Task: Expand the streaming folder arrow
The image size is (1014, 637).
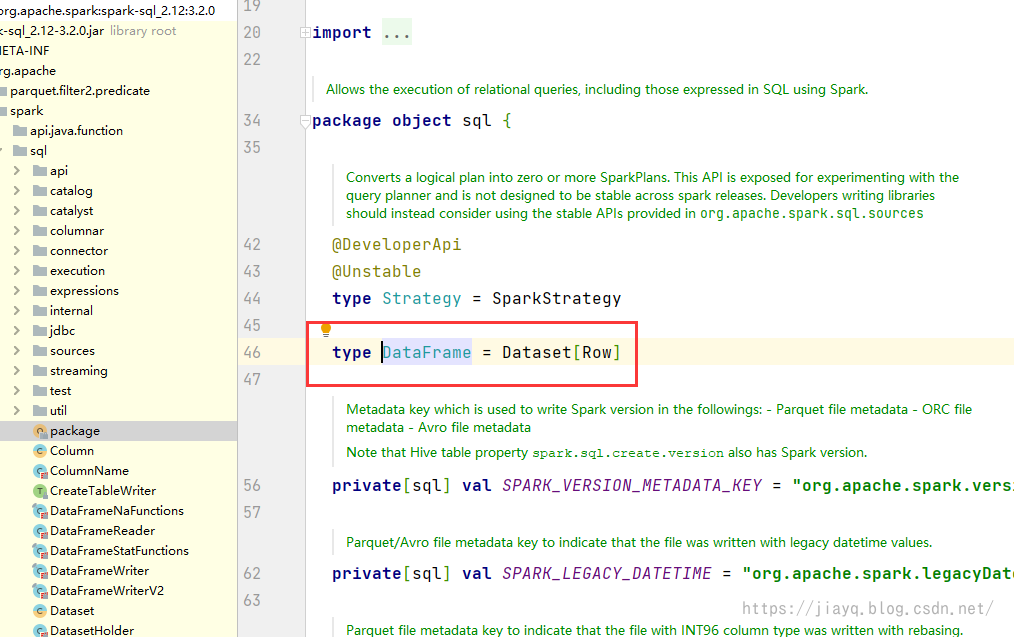Action: (17, 371)
